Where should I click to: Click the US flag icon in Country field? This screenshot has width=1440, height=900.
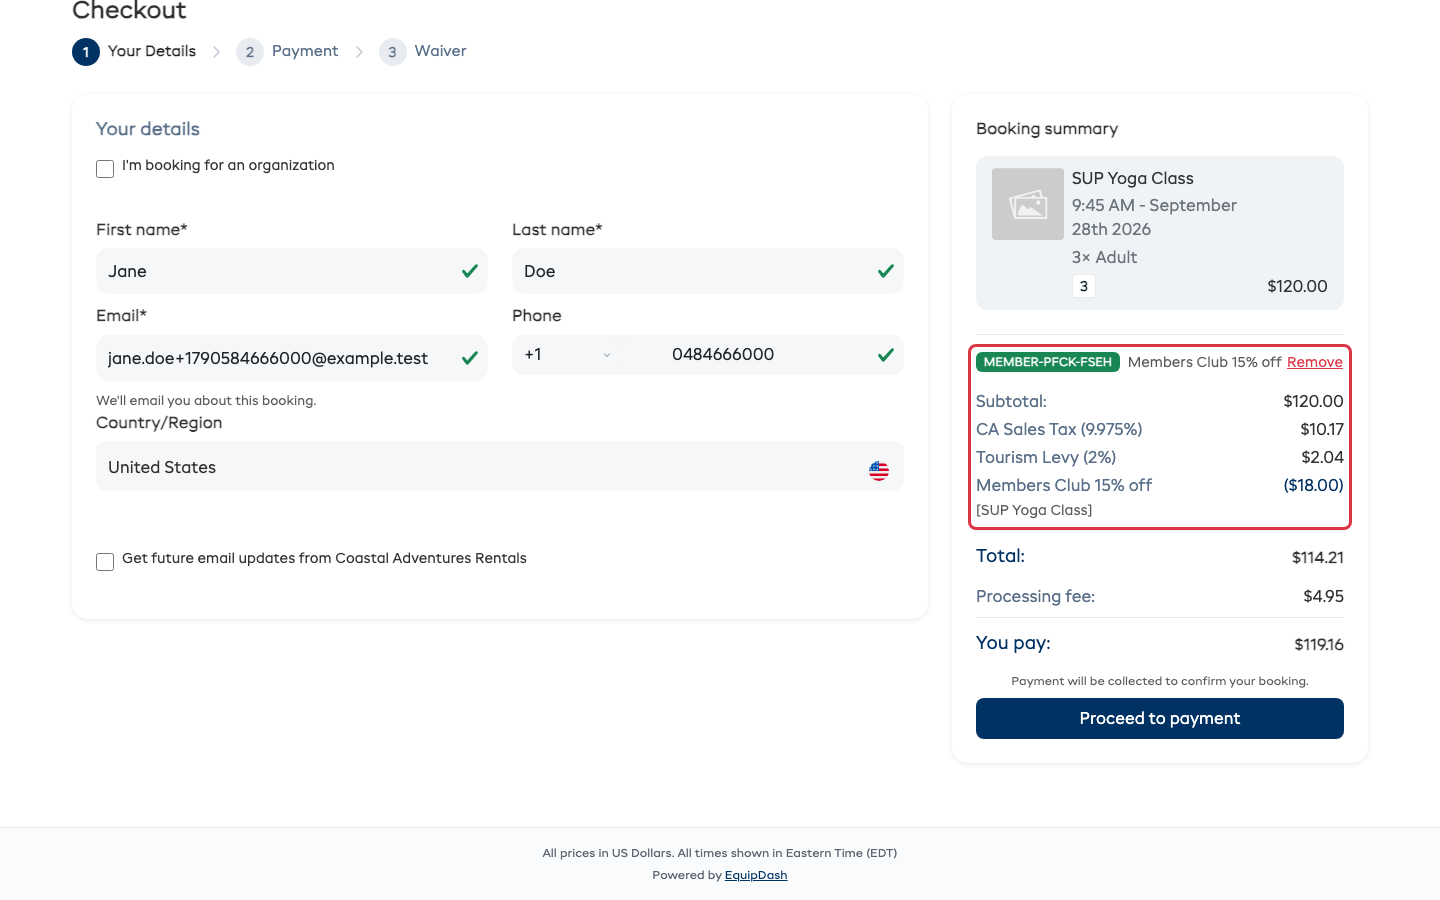click(x=879, y=471)
